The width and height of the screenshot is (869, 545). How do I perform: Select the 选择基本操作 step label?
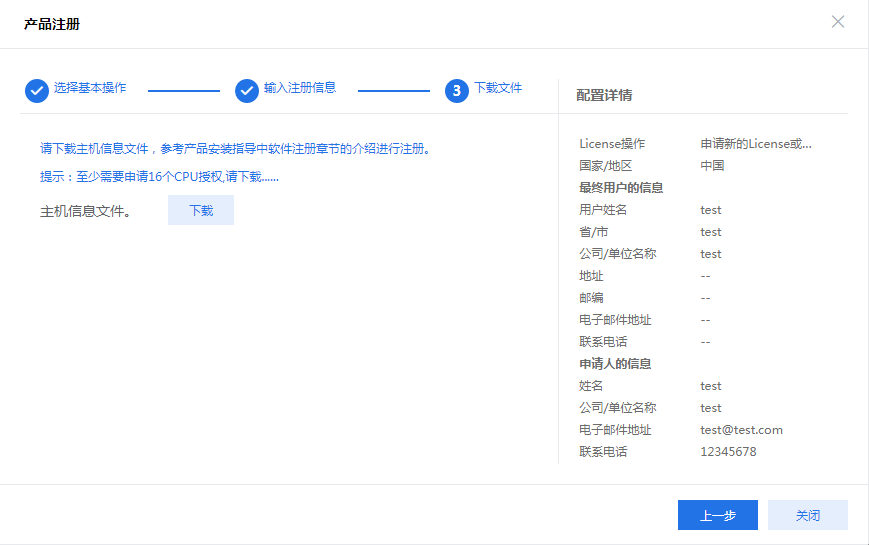[90, 88]
